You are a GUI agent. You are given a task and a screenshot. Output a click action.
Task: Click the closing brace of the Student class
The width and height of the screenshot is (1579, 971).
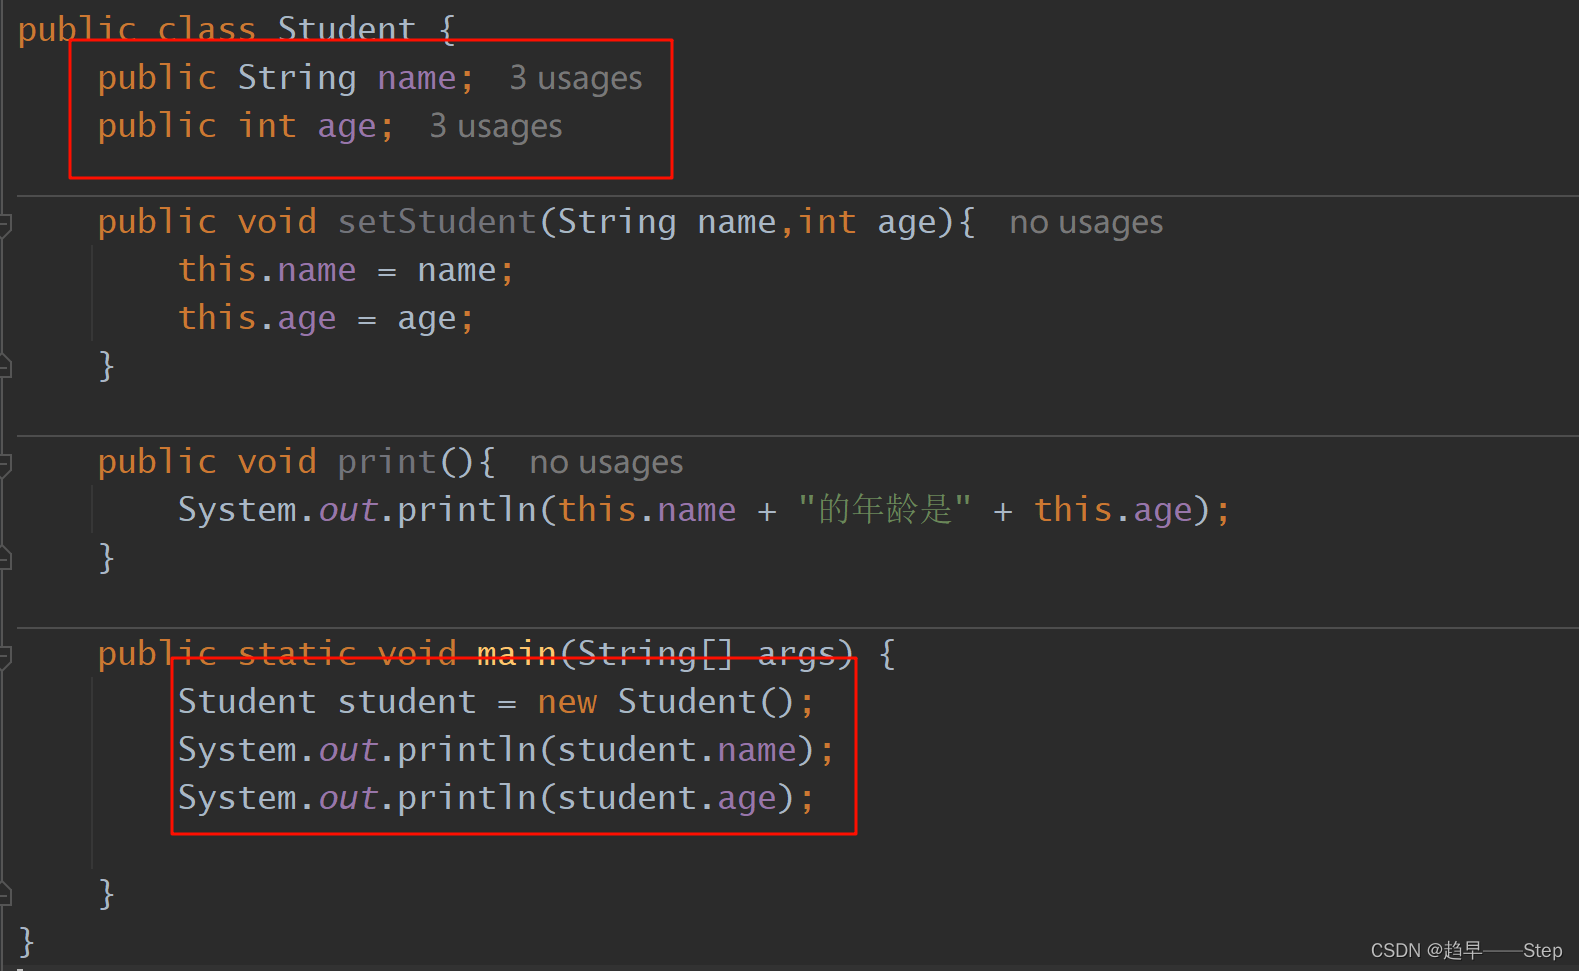[x=26, y=942]
